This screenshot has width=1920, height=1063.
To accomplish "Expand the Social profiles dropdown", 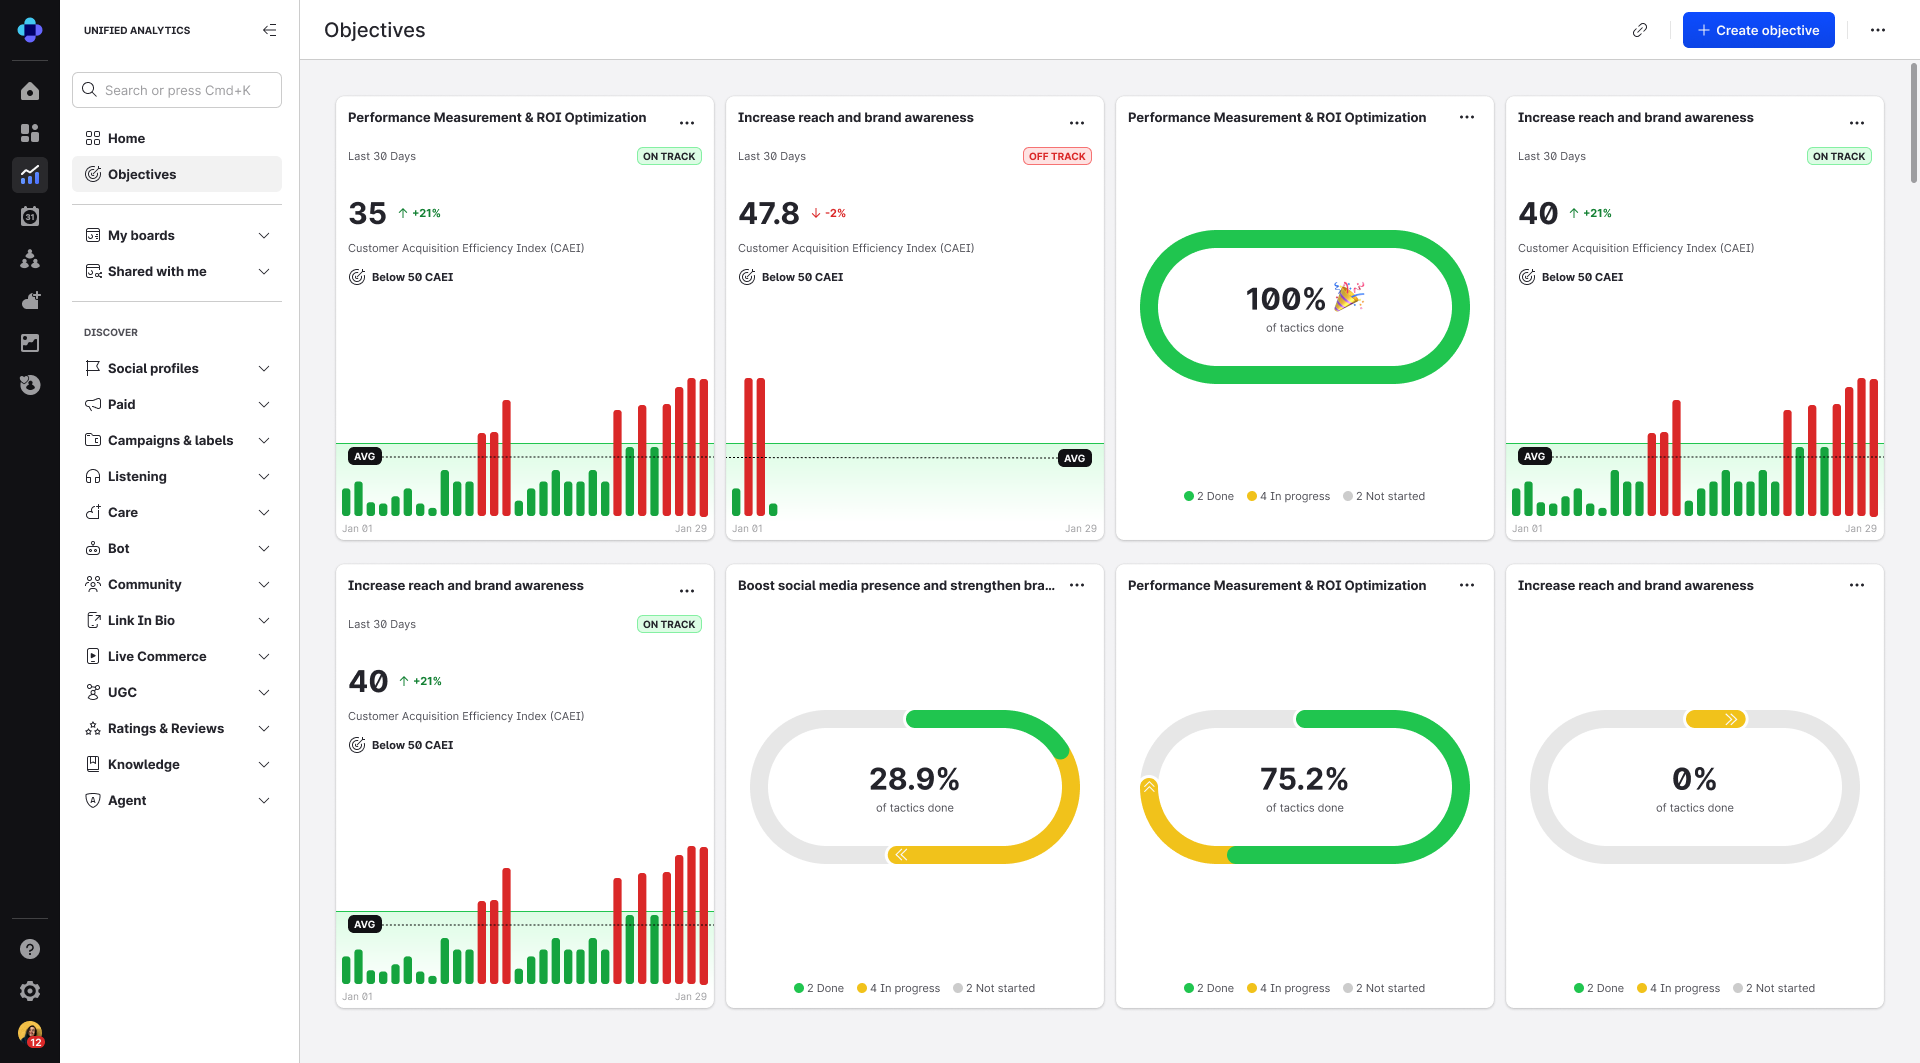I will 152,368.
